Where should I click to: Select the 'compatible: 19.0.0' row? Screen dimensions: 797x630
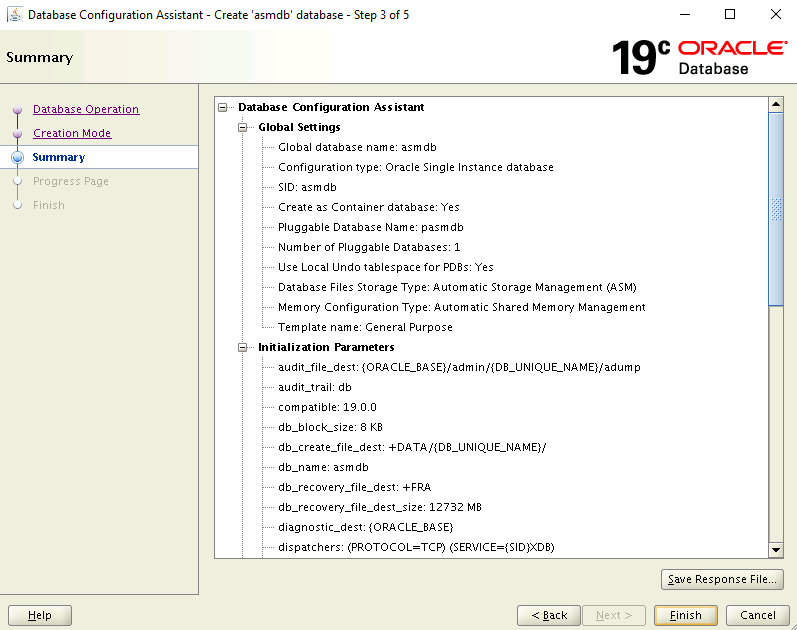pos(327,407)
